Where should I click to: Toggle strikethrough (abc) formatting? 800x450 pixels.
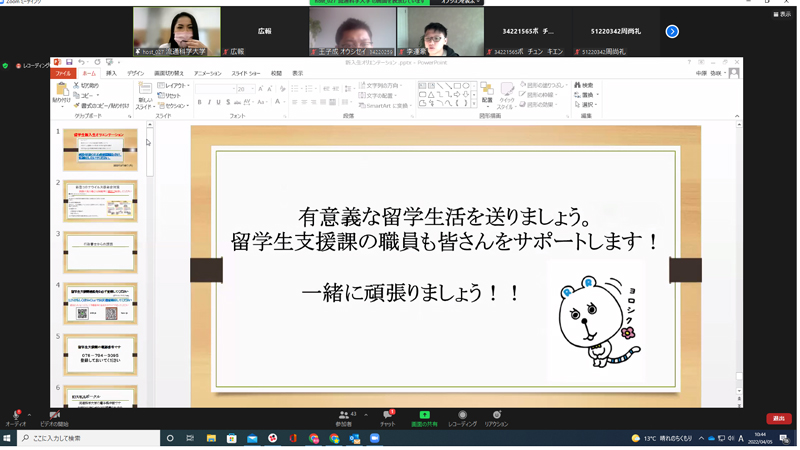237,102
